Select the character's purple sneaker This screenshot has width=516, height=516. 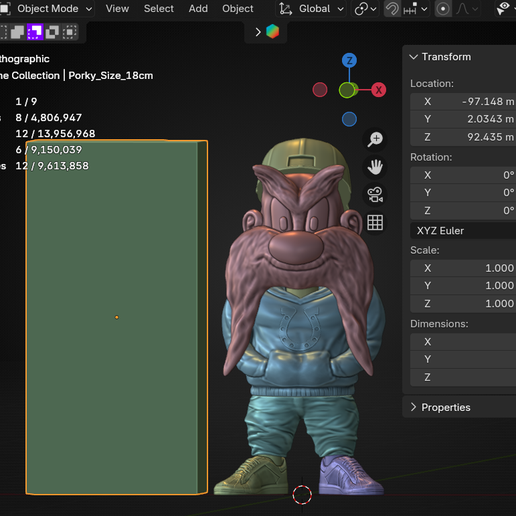[351, 476]
